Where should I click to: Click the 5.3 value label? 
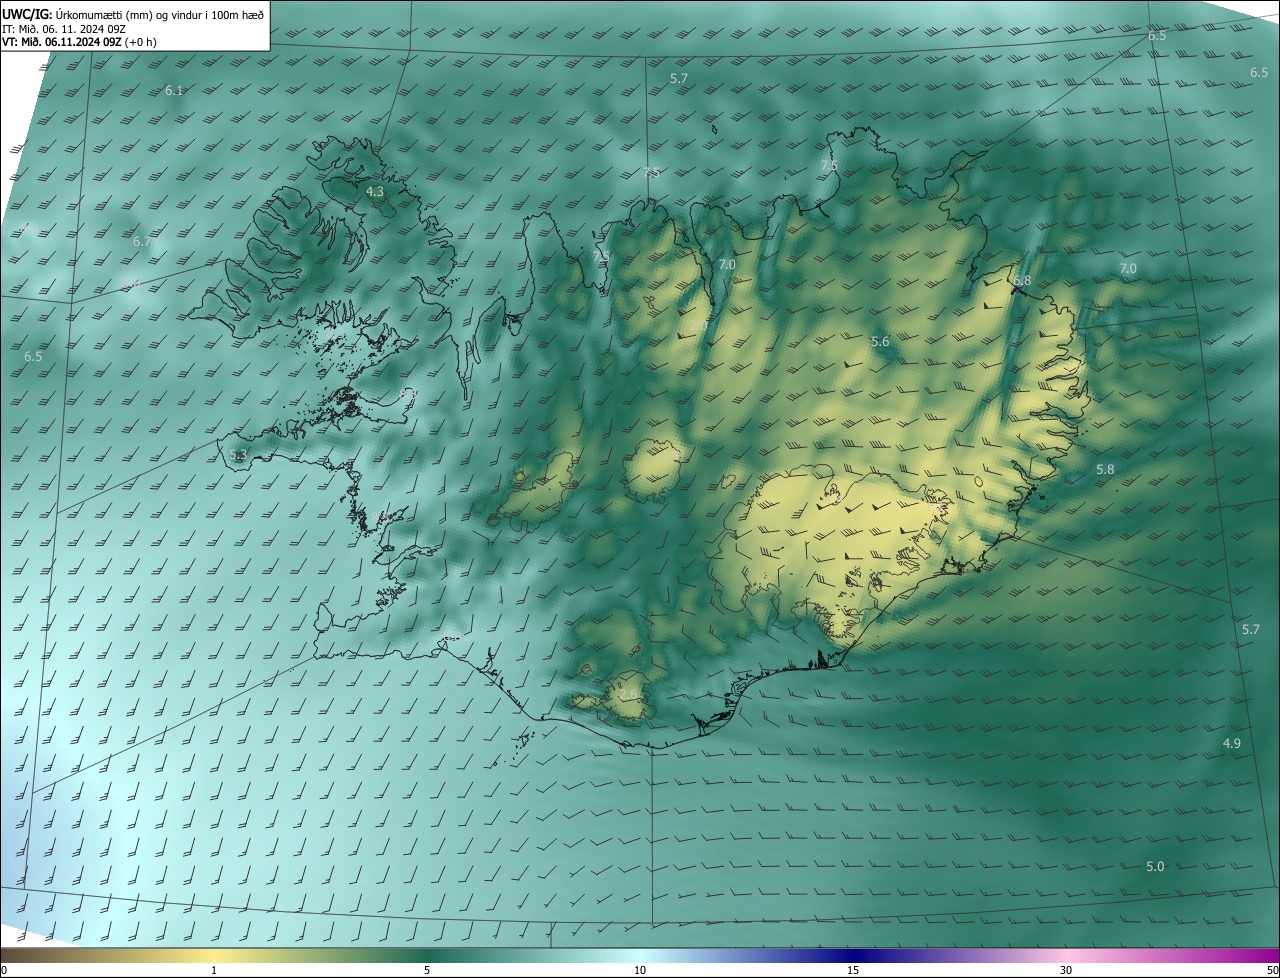click(x=238, y=455)
